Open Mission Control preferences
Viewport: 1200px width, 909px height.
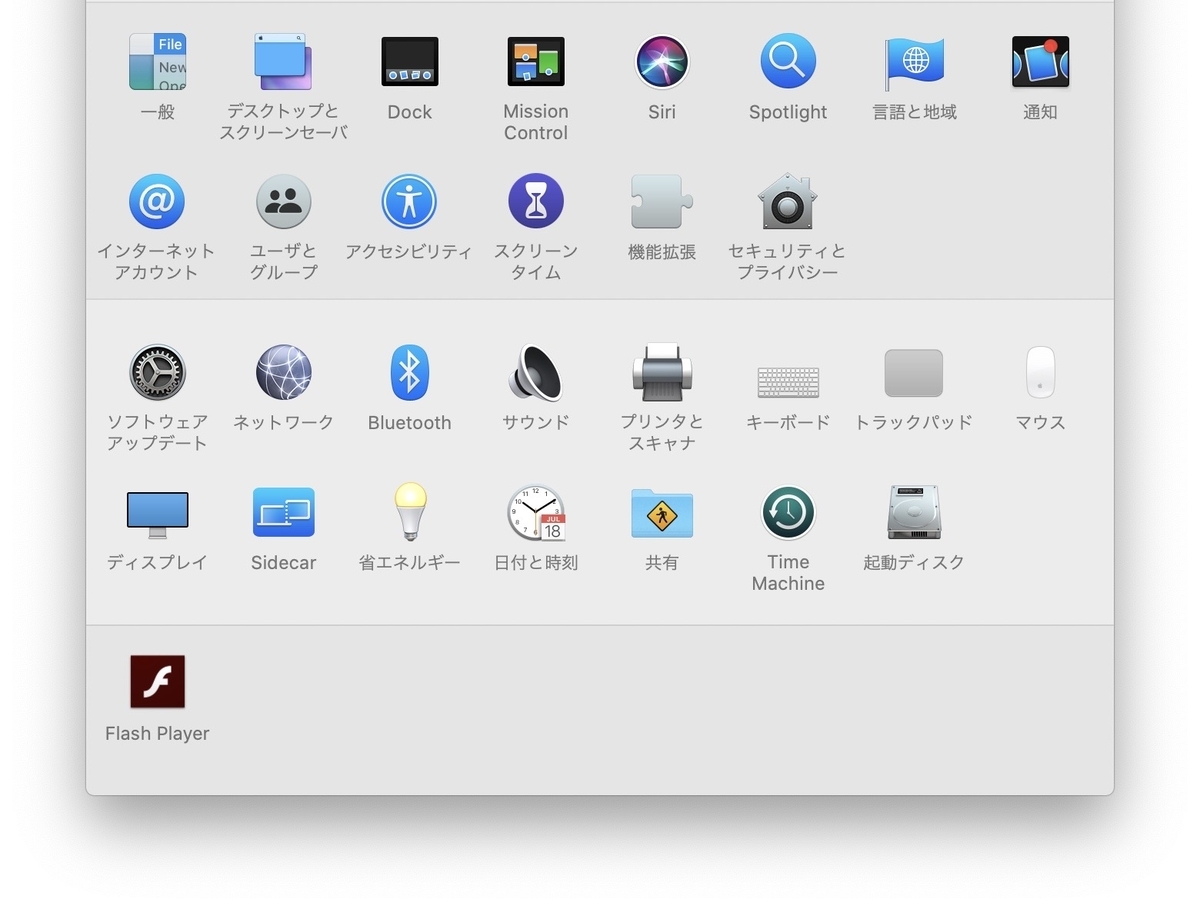536,62
